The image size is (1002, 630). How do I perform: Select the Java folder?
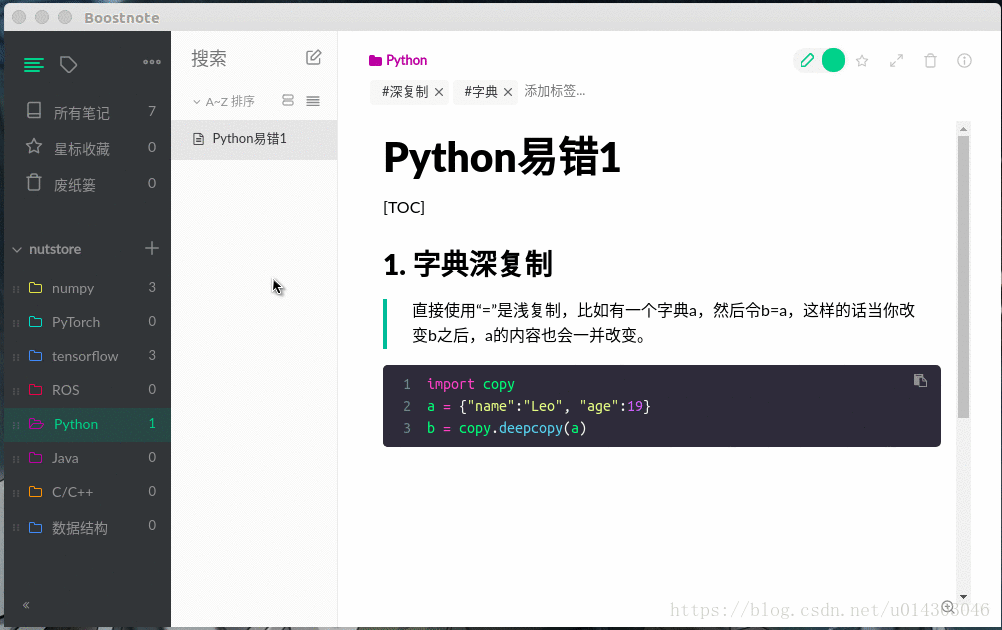coord(88,458)
